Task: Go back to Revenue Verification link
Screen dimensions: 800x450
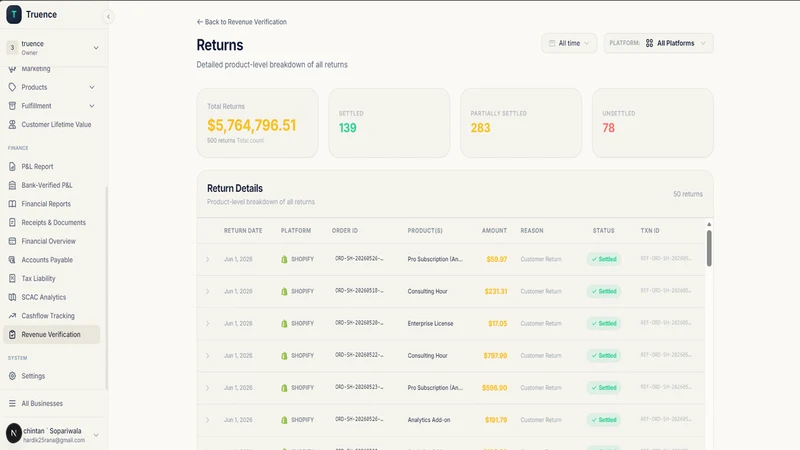Action: point(241,22)
